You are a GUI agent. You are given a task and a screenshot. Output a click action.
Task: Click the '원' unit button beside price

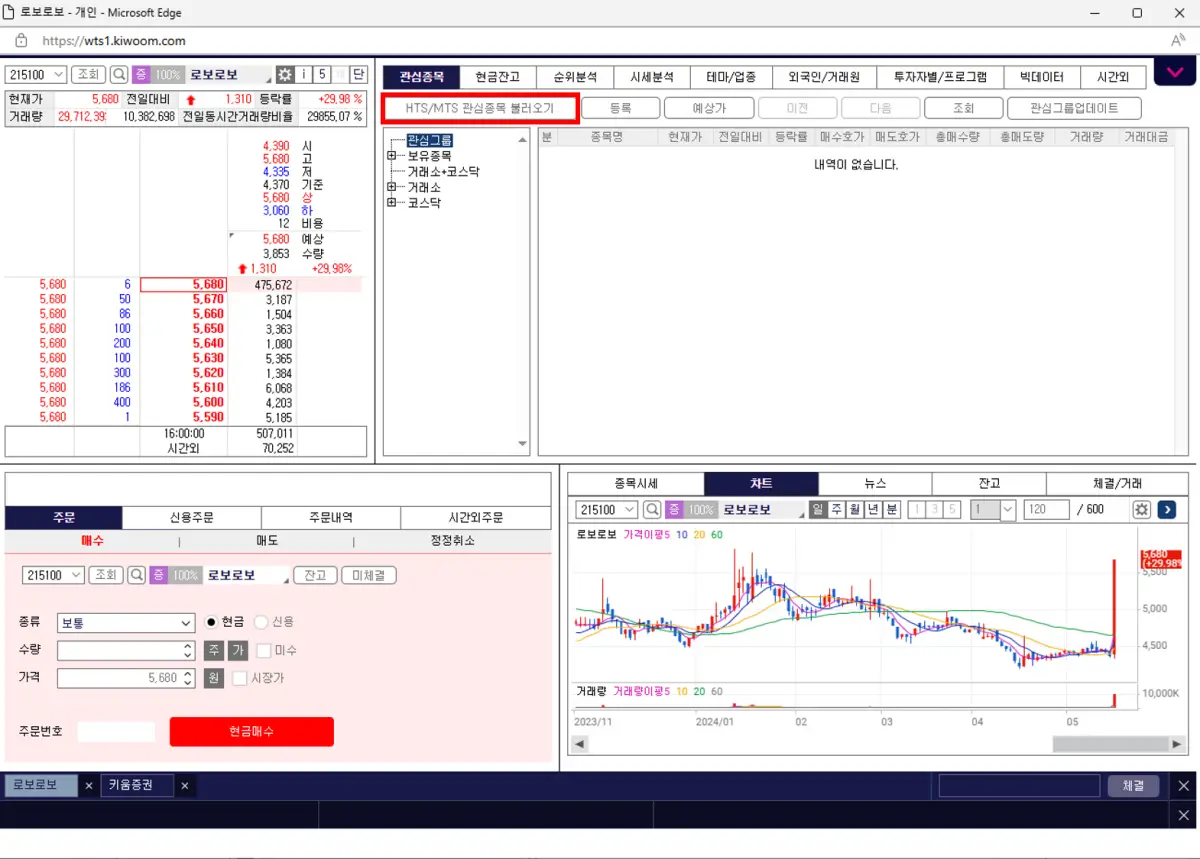click(214, 678)
